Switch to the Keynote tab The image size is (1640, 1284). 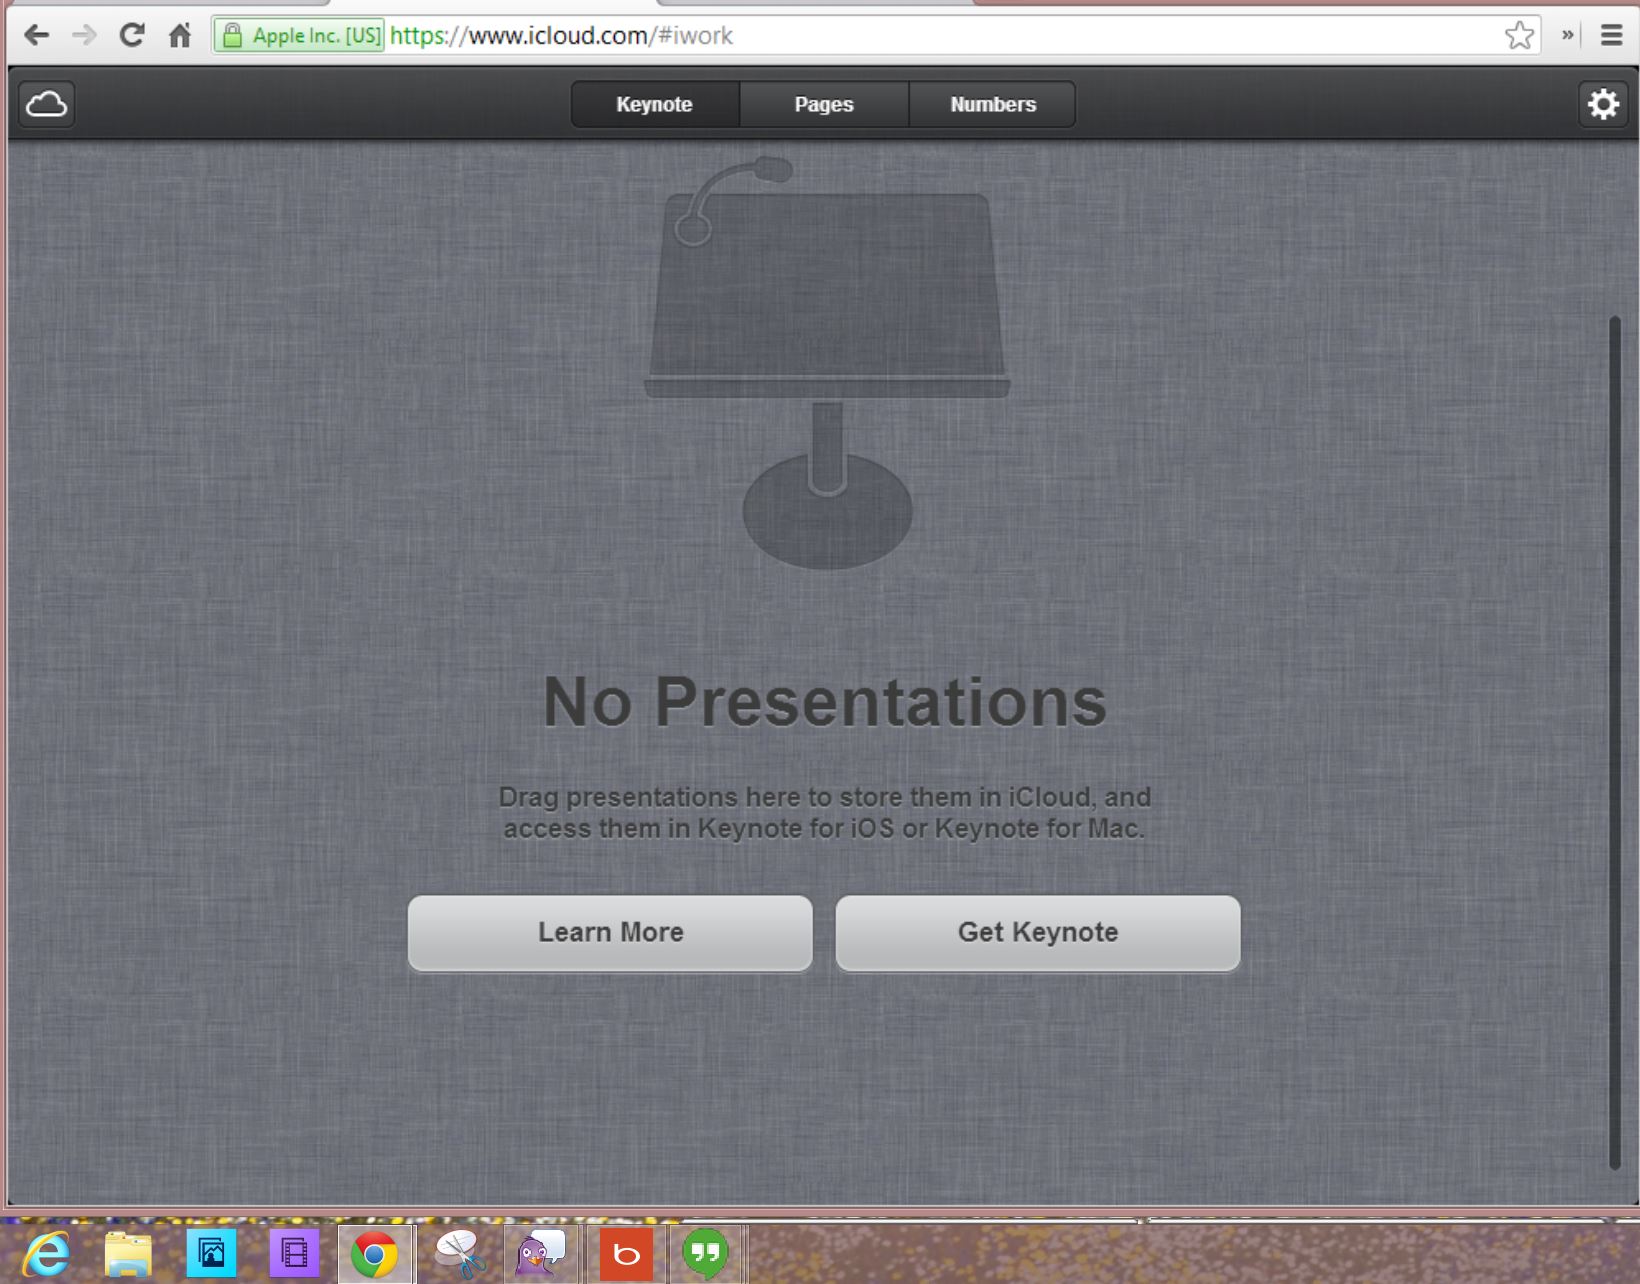[x=655, y=104]
